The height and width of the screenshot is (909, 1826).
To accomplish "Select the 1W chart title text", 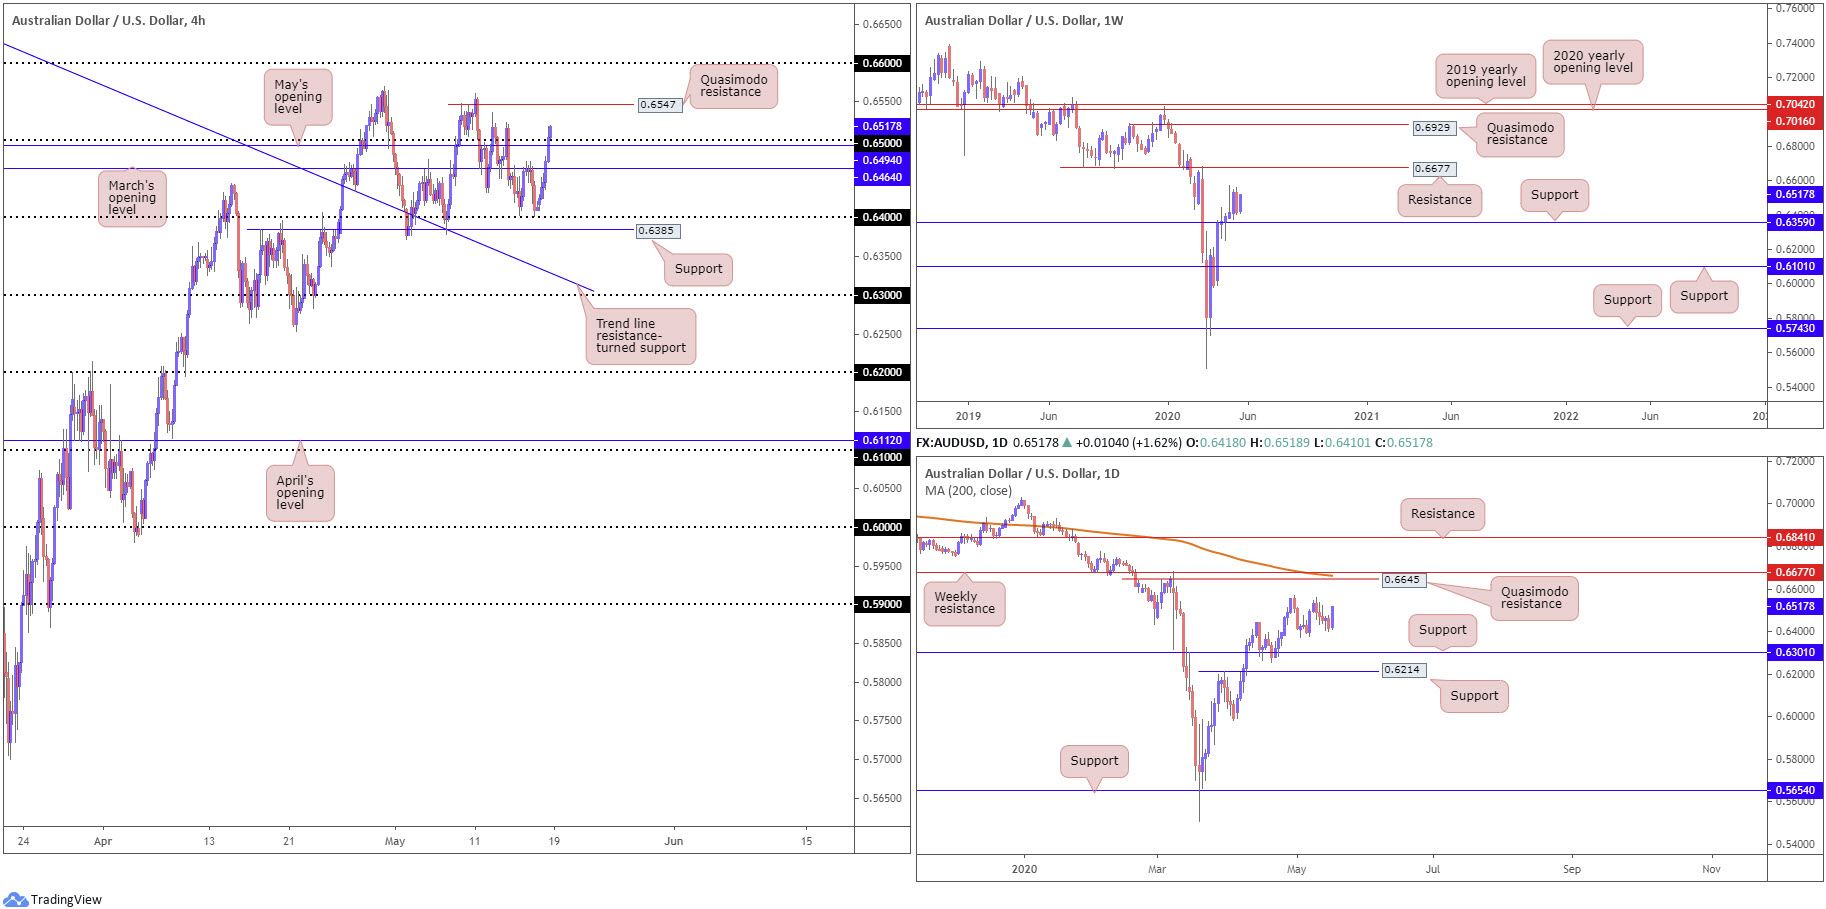I will point(1024,20).
